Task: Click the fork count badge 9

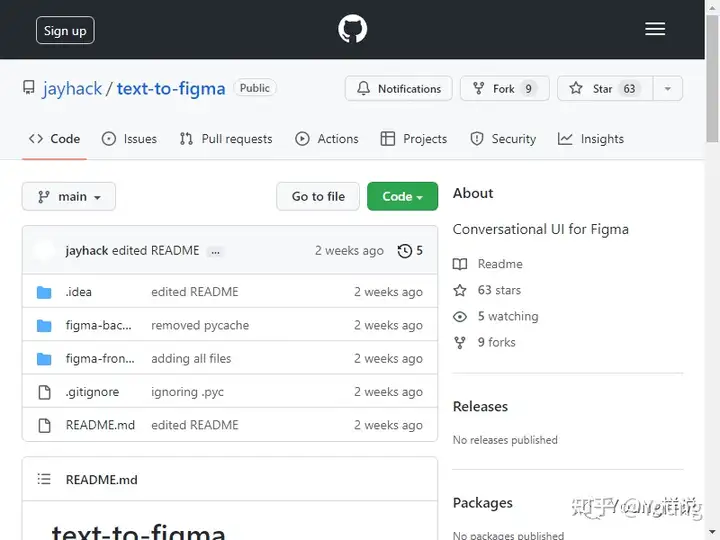Action: 529,89
